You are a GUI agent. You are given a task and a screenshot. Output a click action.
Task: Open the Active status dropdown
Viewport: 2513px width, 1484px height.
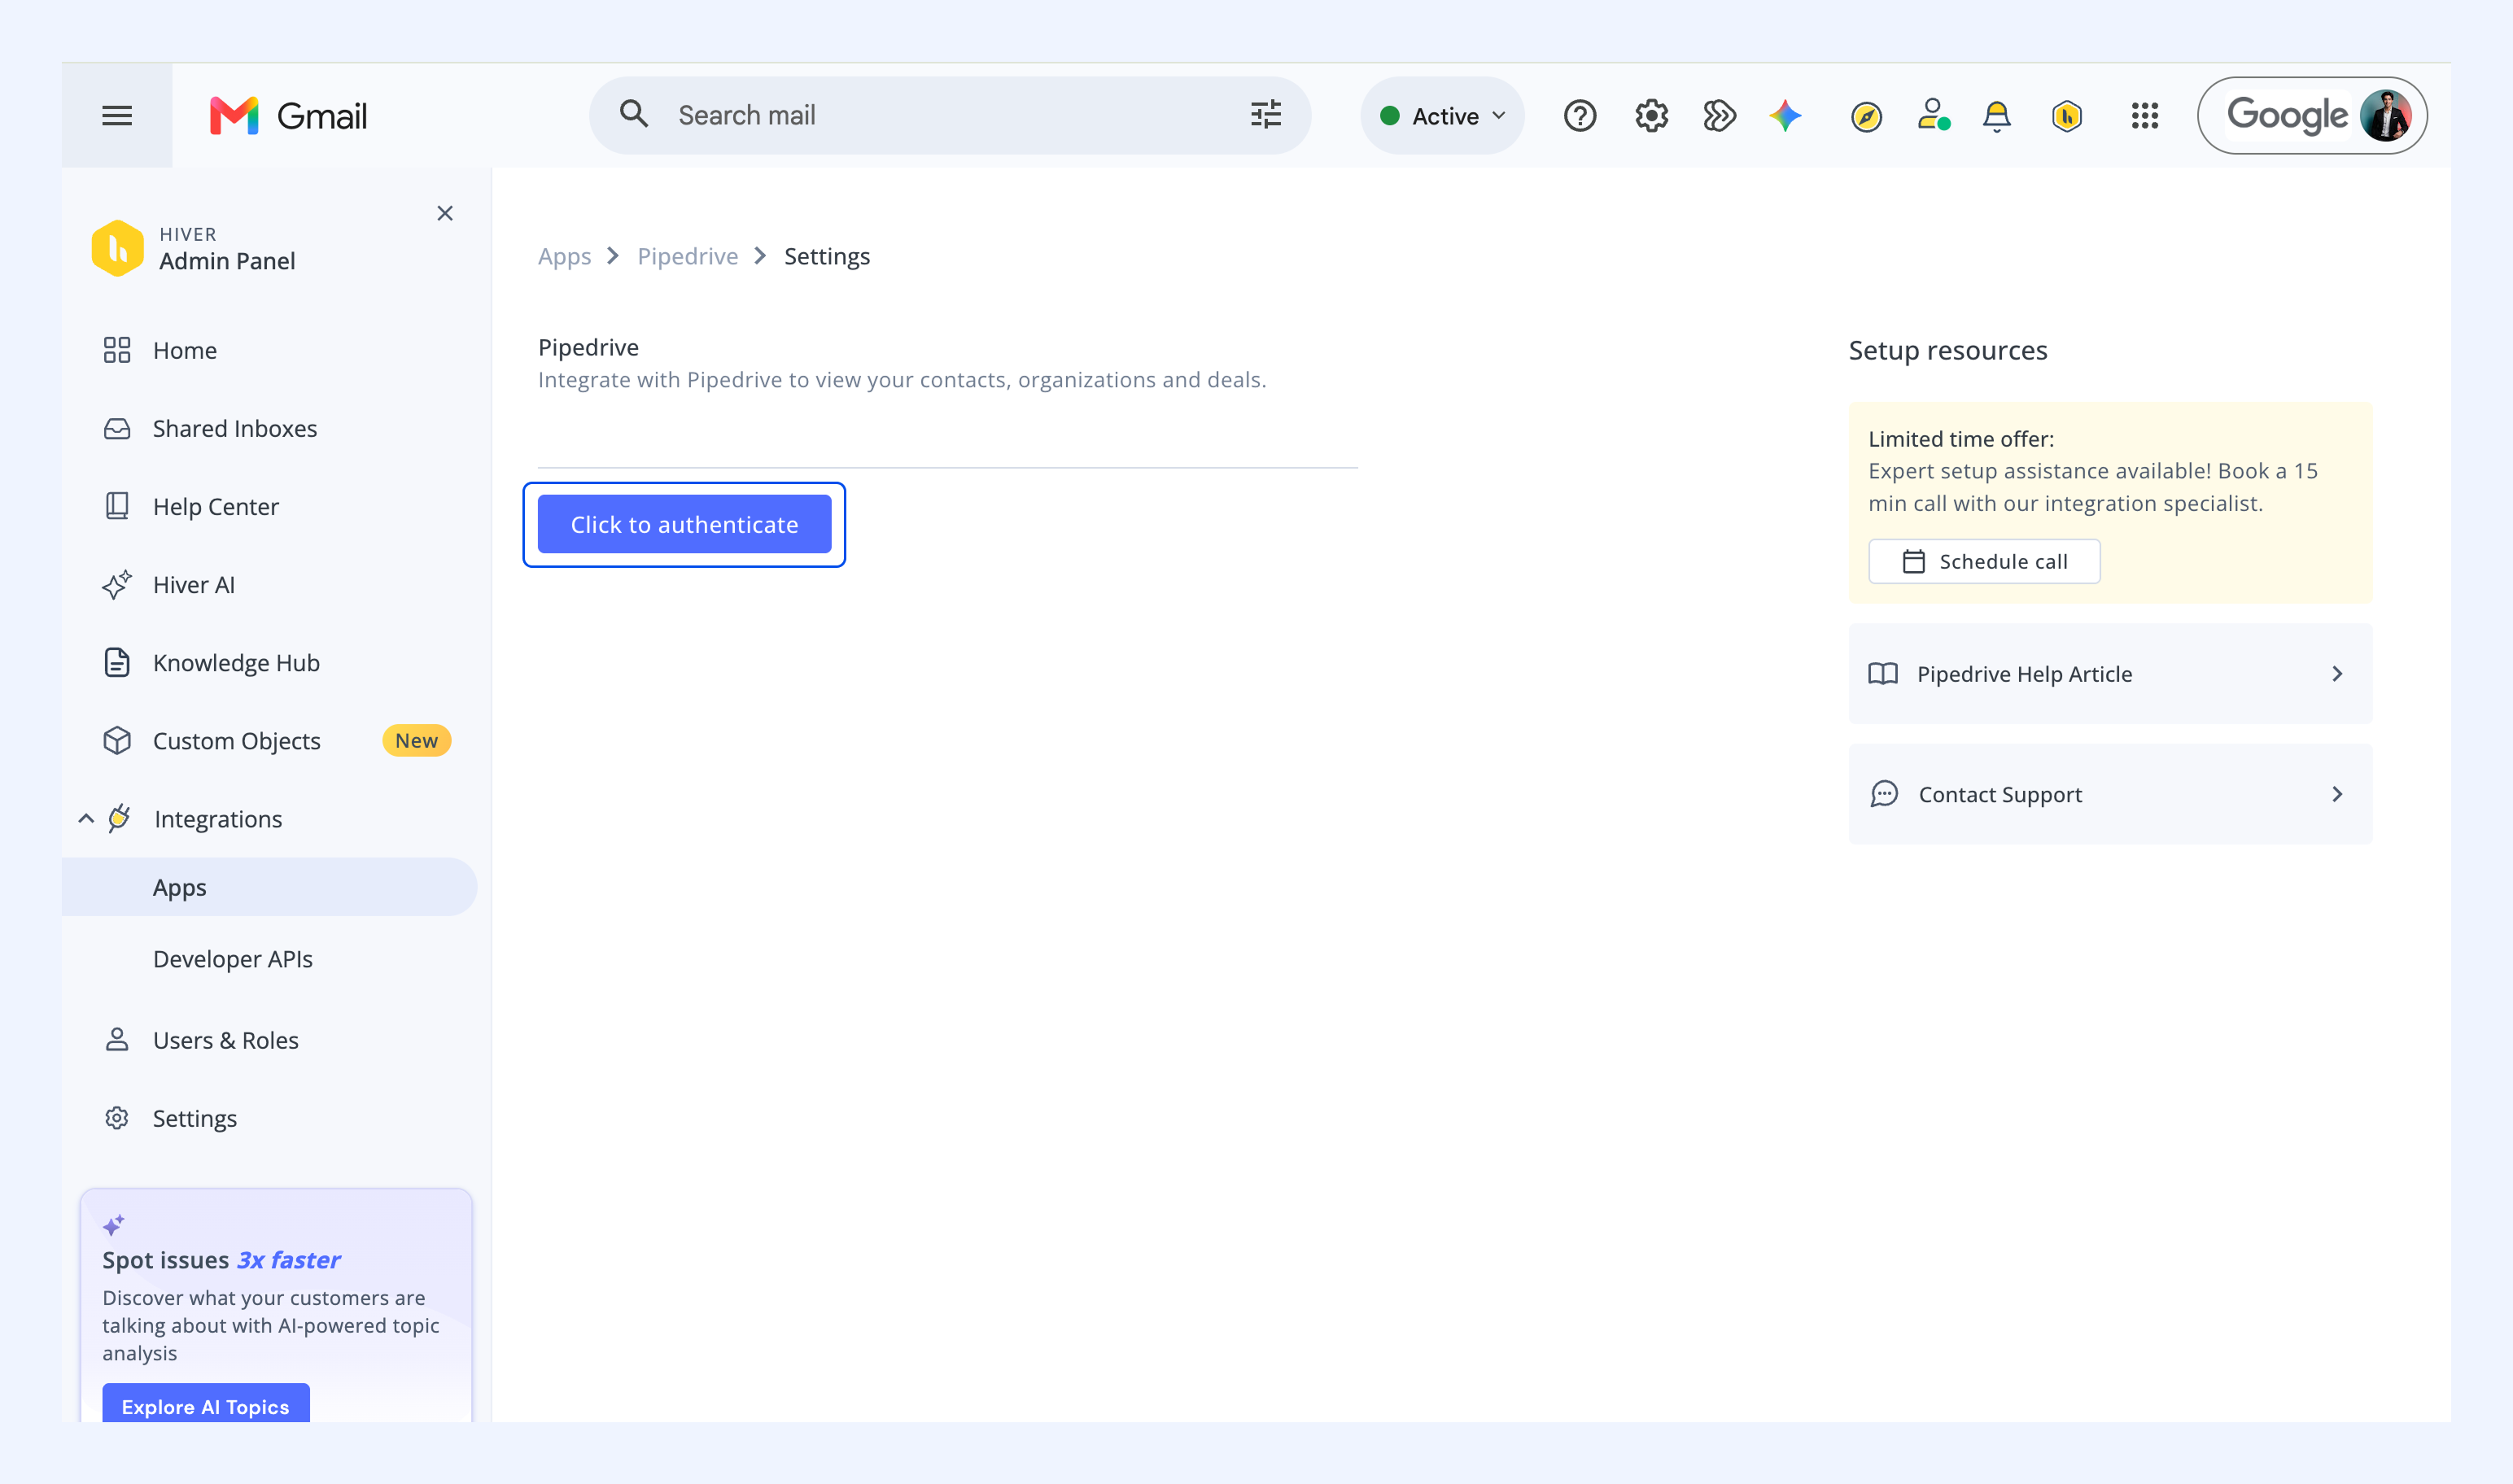pyautogui.click(x=1442, y=116)
